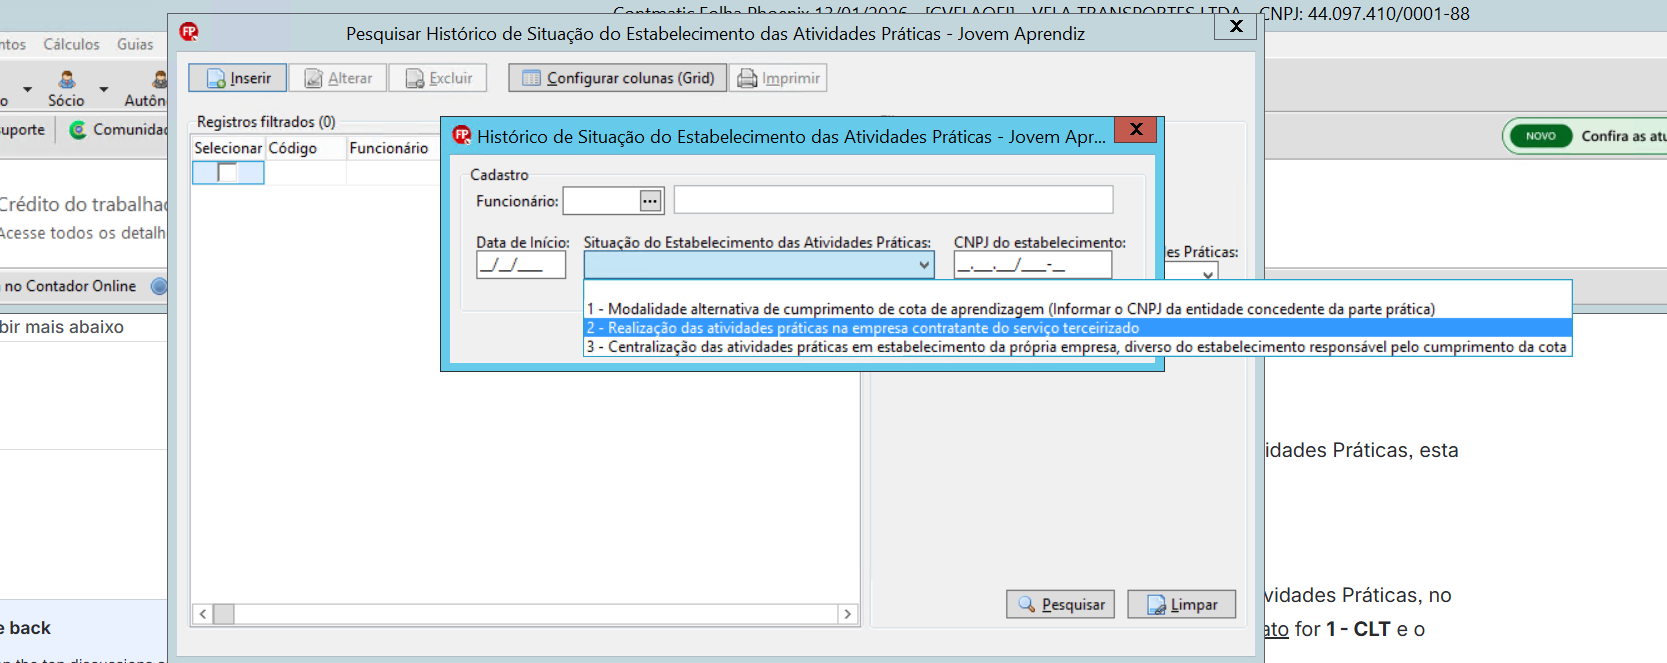Click the Contador Online link

pyautogui.click(x=70, y=286)
